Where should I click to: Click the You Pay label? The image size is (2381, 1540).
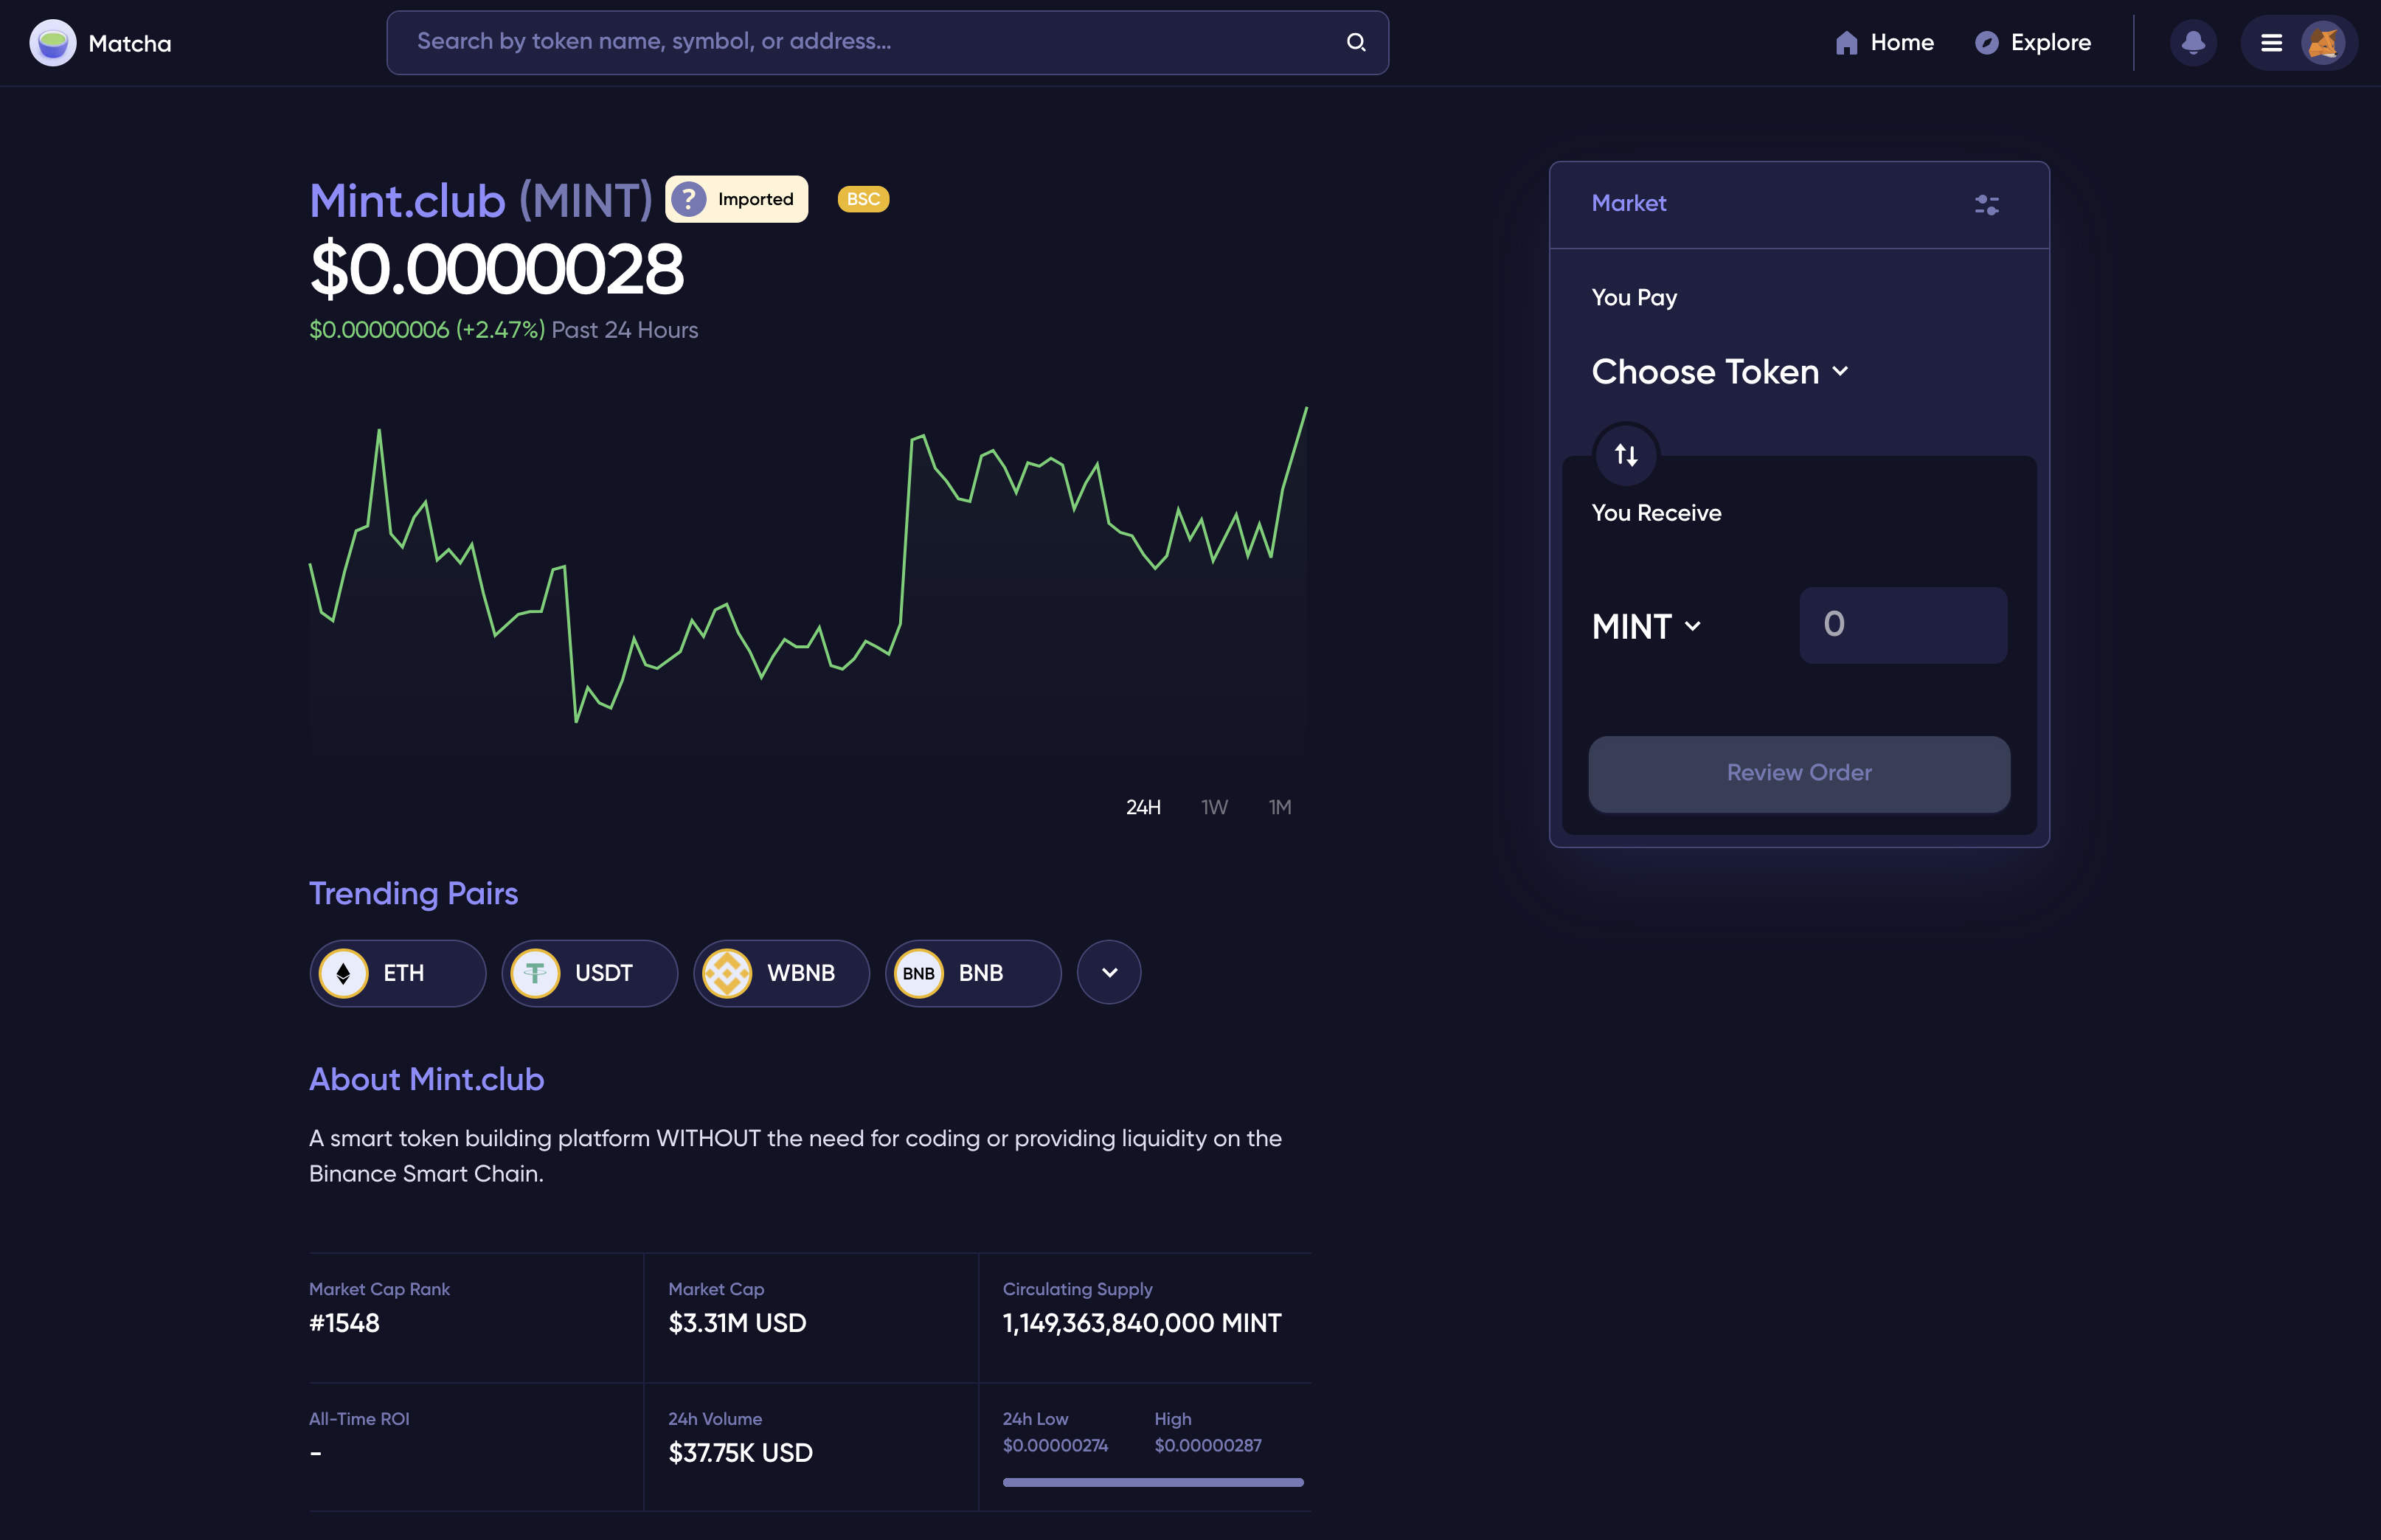1634,298
